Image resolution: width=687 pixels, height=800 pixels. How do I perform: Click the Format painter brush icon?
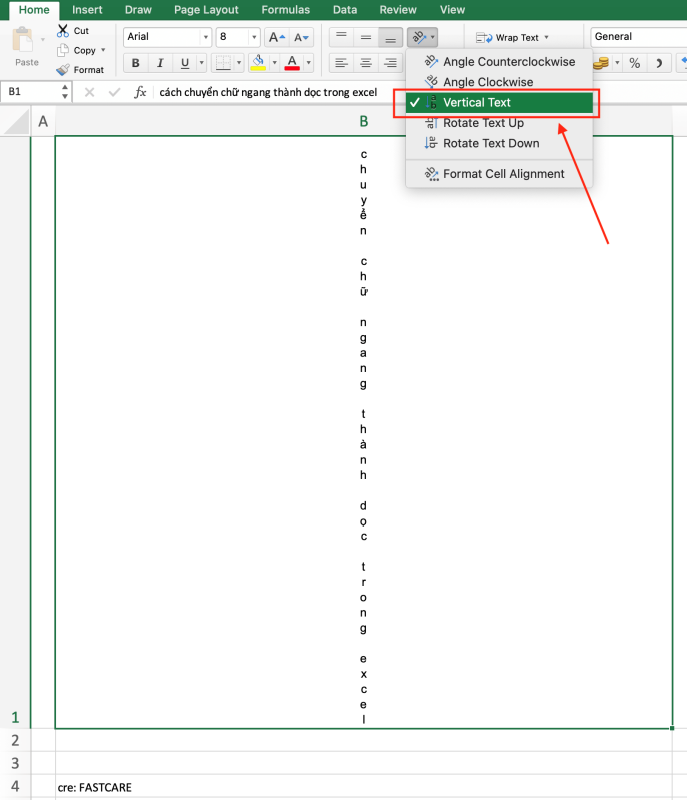[x=63, y=69]
